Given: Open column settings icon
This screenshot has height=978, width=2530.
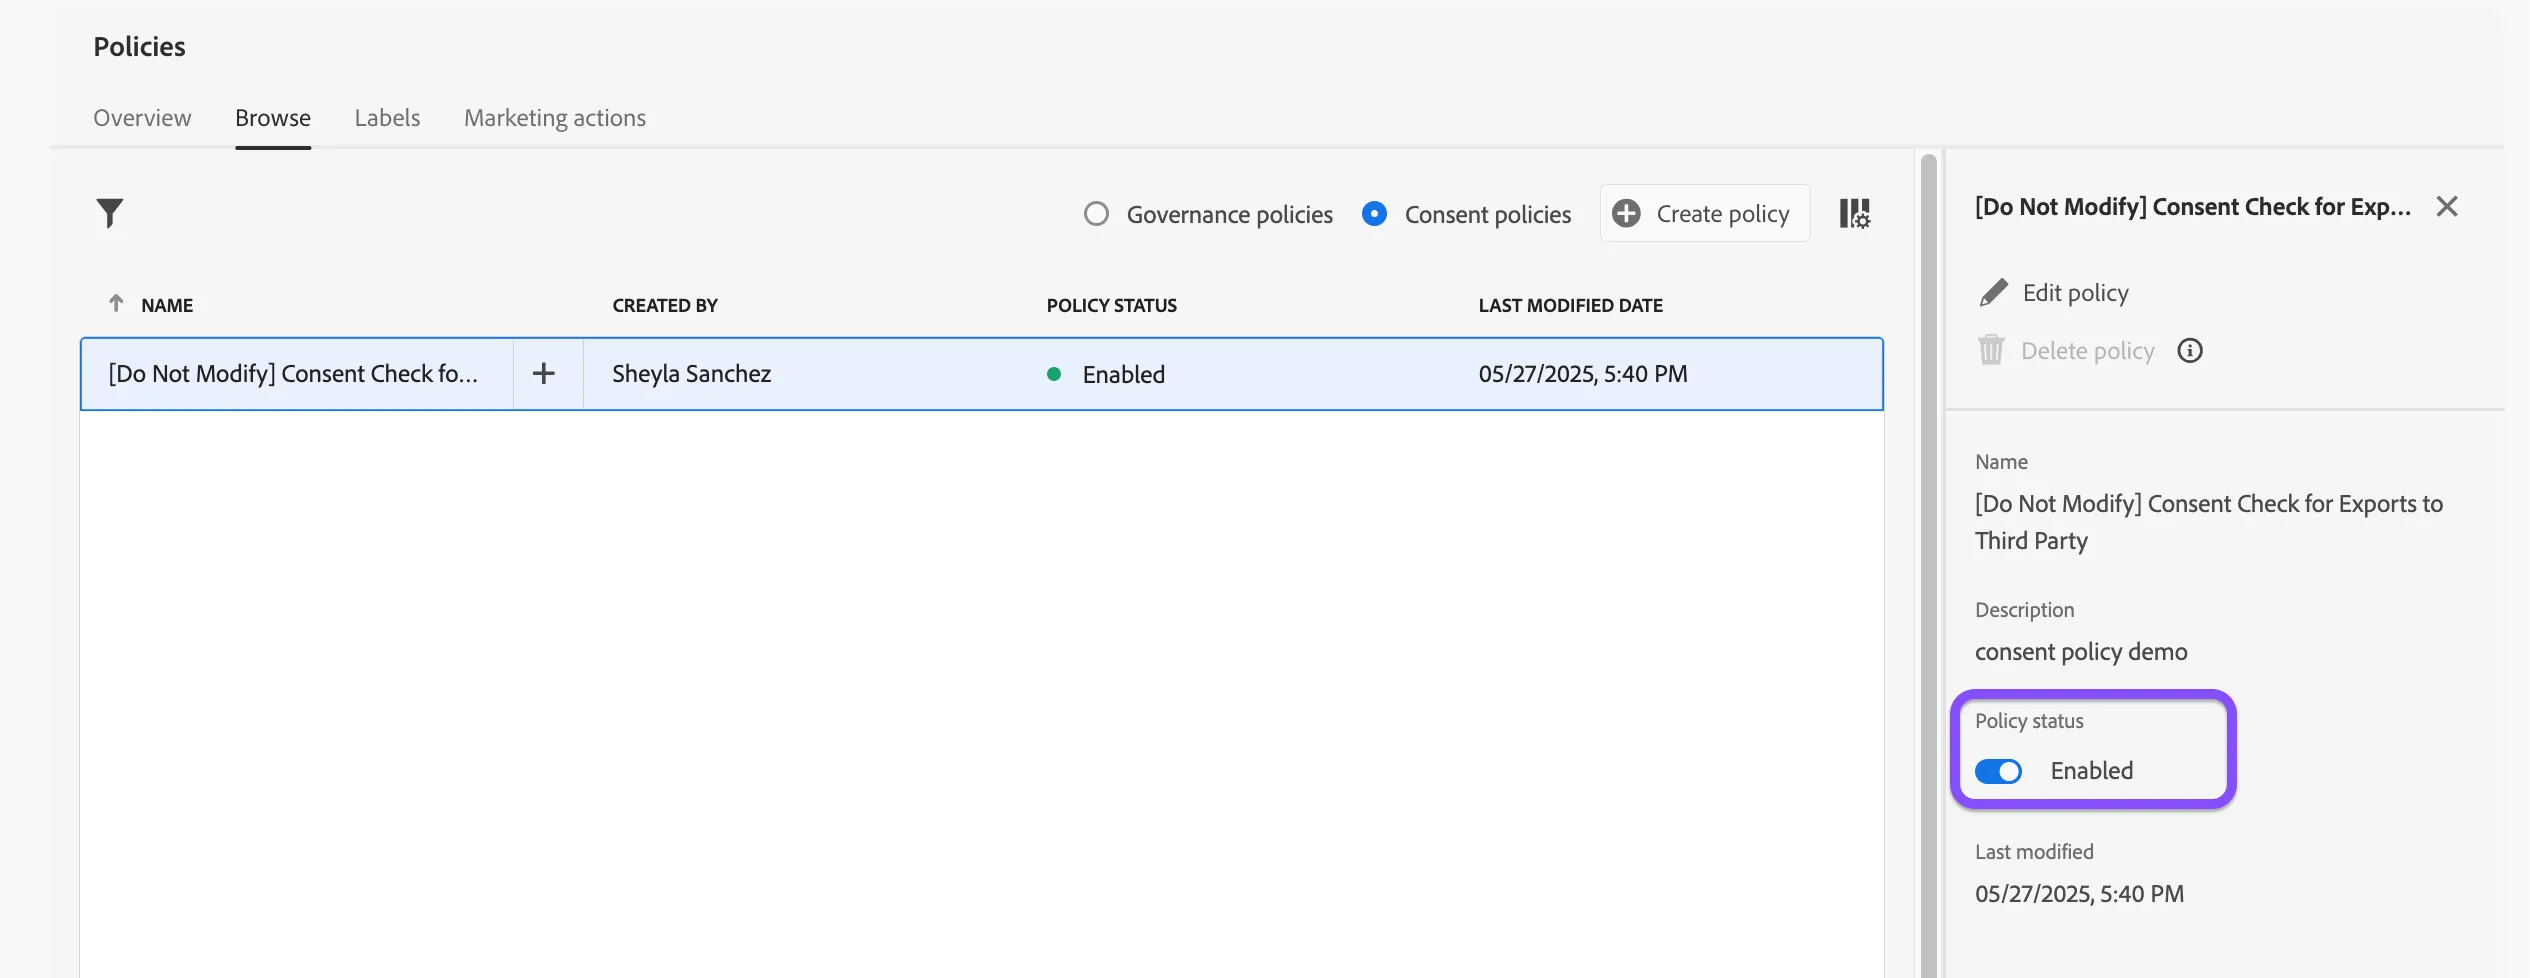Looking at the screenshot, I should 1855,213.
